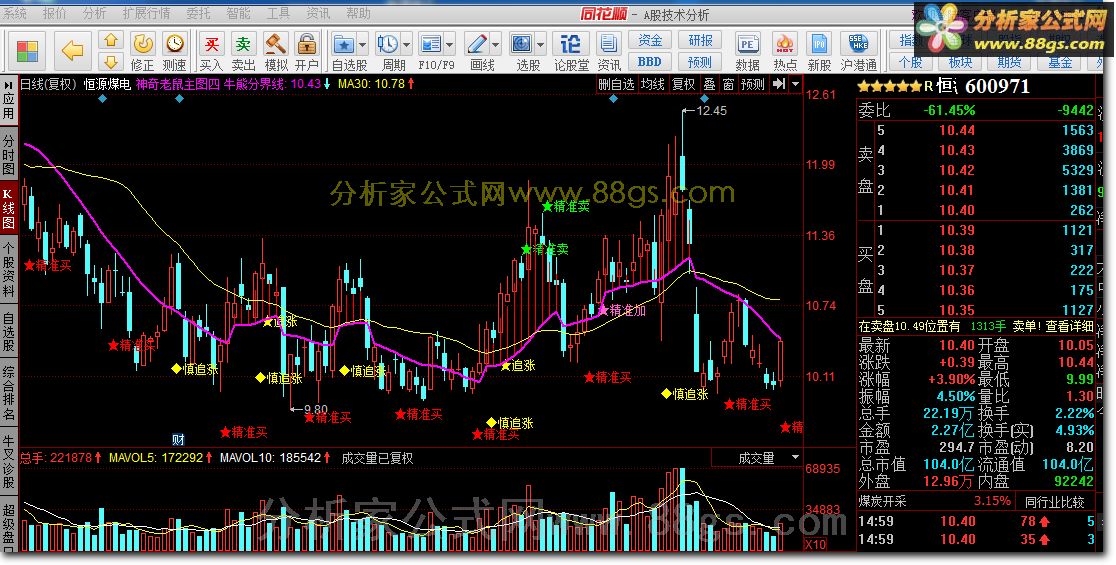The width and height of the screenshot is (1116, 565).
Task: Click the 研报 toolbar button
Action: click(699, 41)
